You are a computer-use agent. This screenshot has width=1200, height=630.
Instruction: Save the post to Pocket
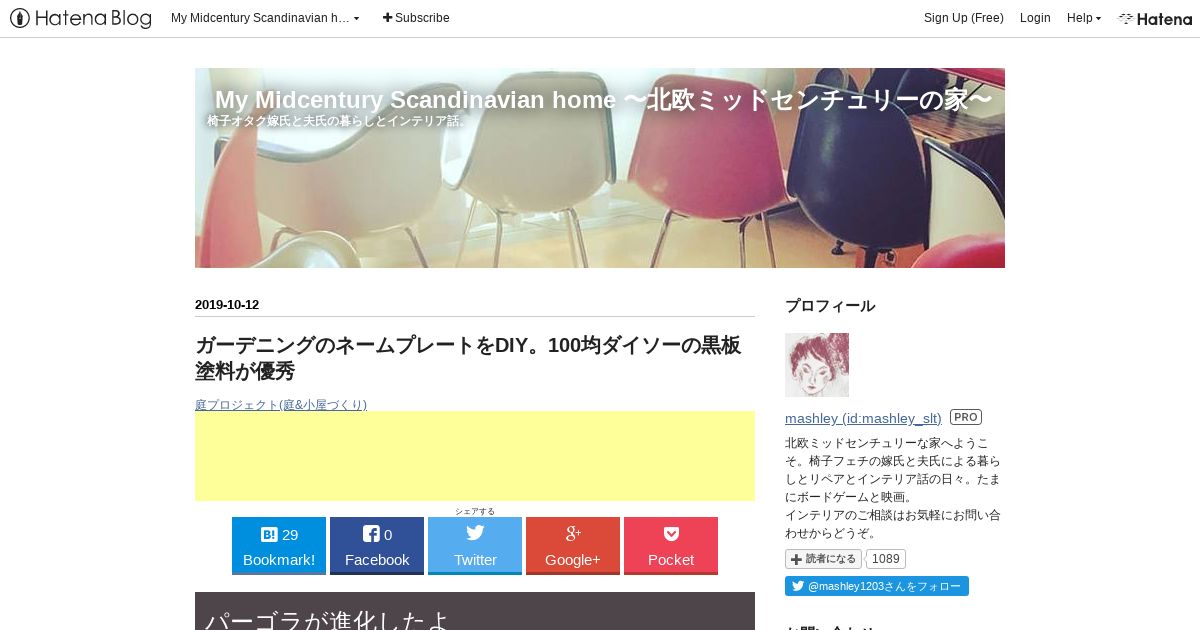671,546
